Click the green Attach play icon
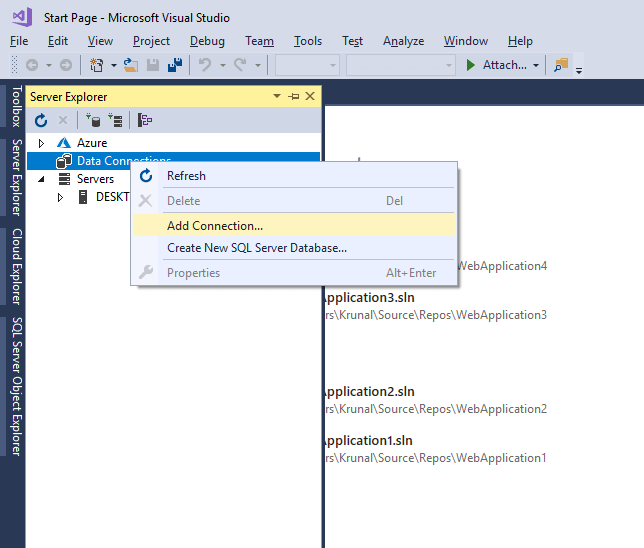This screenshot has height=548, width=644. (x=471, y=65)
